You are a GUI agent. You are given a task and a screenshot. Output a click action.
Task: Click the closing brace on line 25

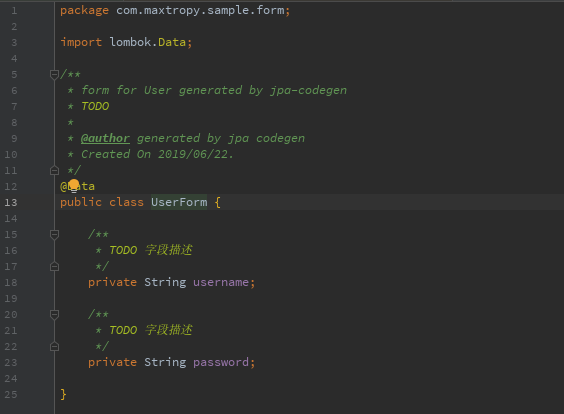(x=63, y=394)
